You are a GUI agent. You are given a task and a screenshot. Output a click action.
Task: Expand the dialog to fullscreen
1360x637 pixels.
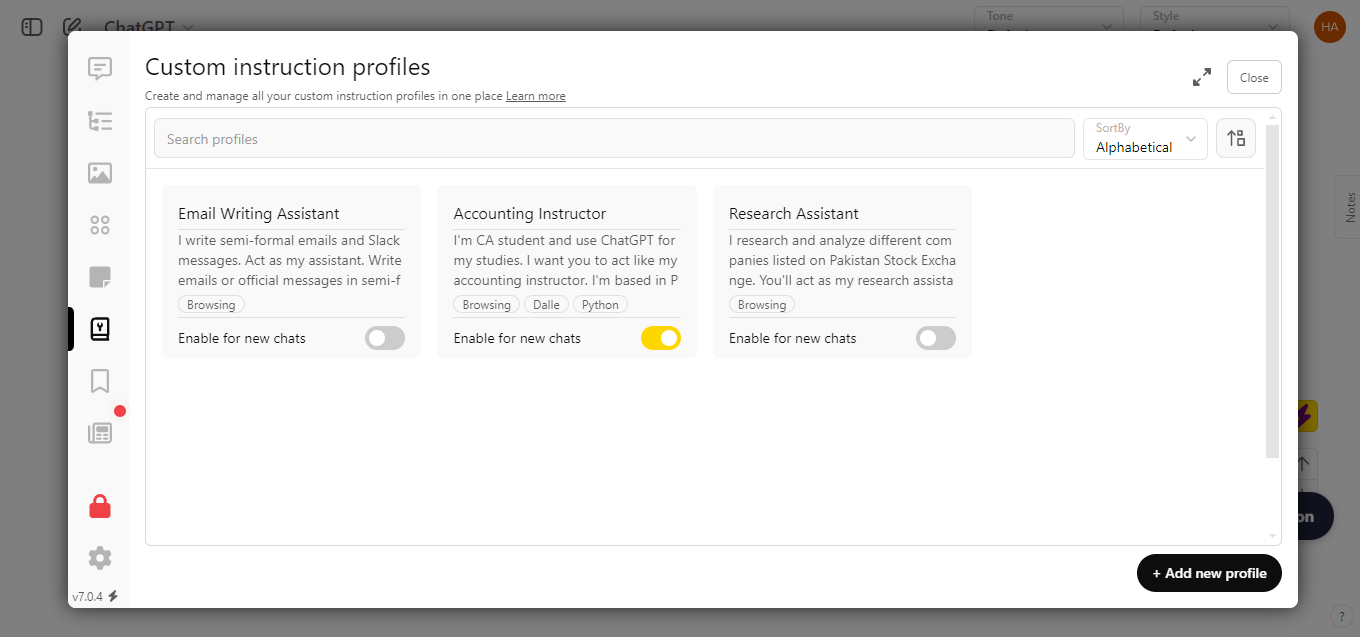[1202, 77]
